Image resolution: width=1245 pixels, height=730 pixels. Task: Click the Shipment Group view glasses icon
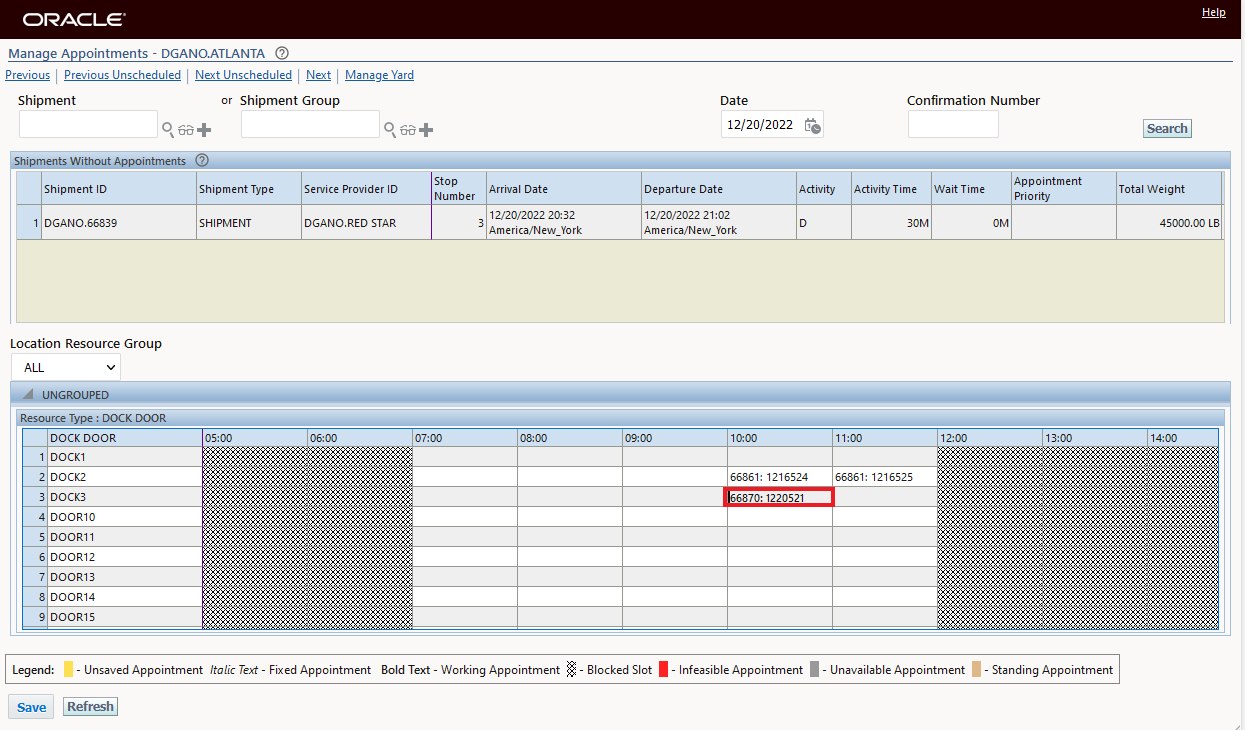(x=408, y=130)
